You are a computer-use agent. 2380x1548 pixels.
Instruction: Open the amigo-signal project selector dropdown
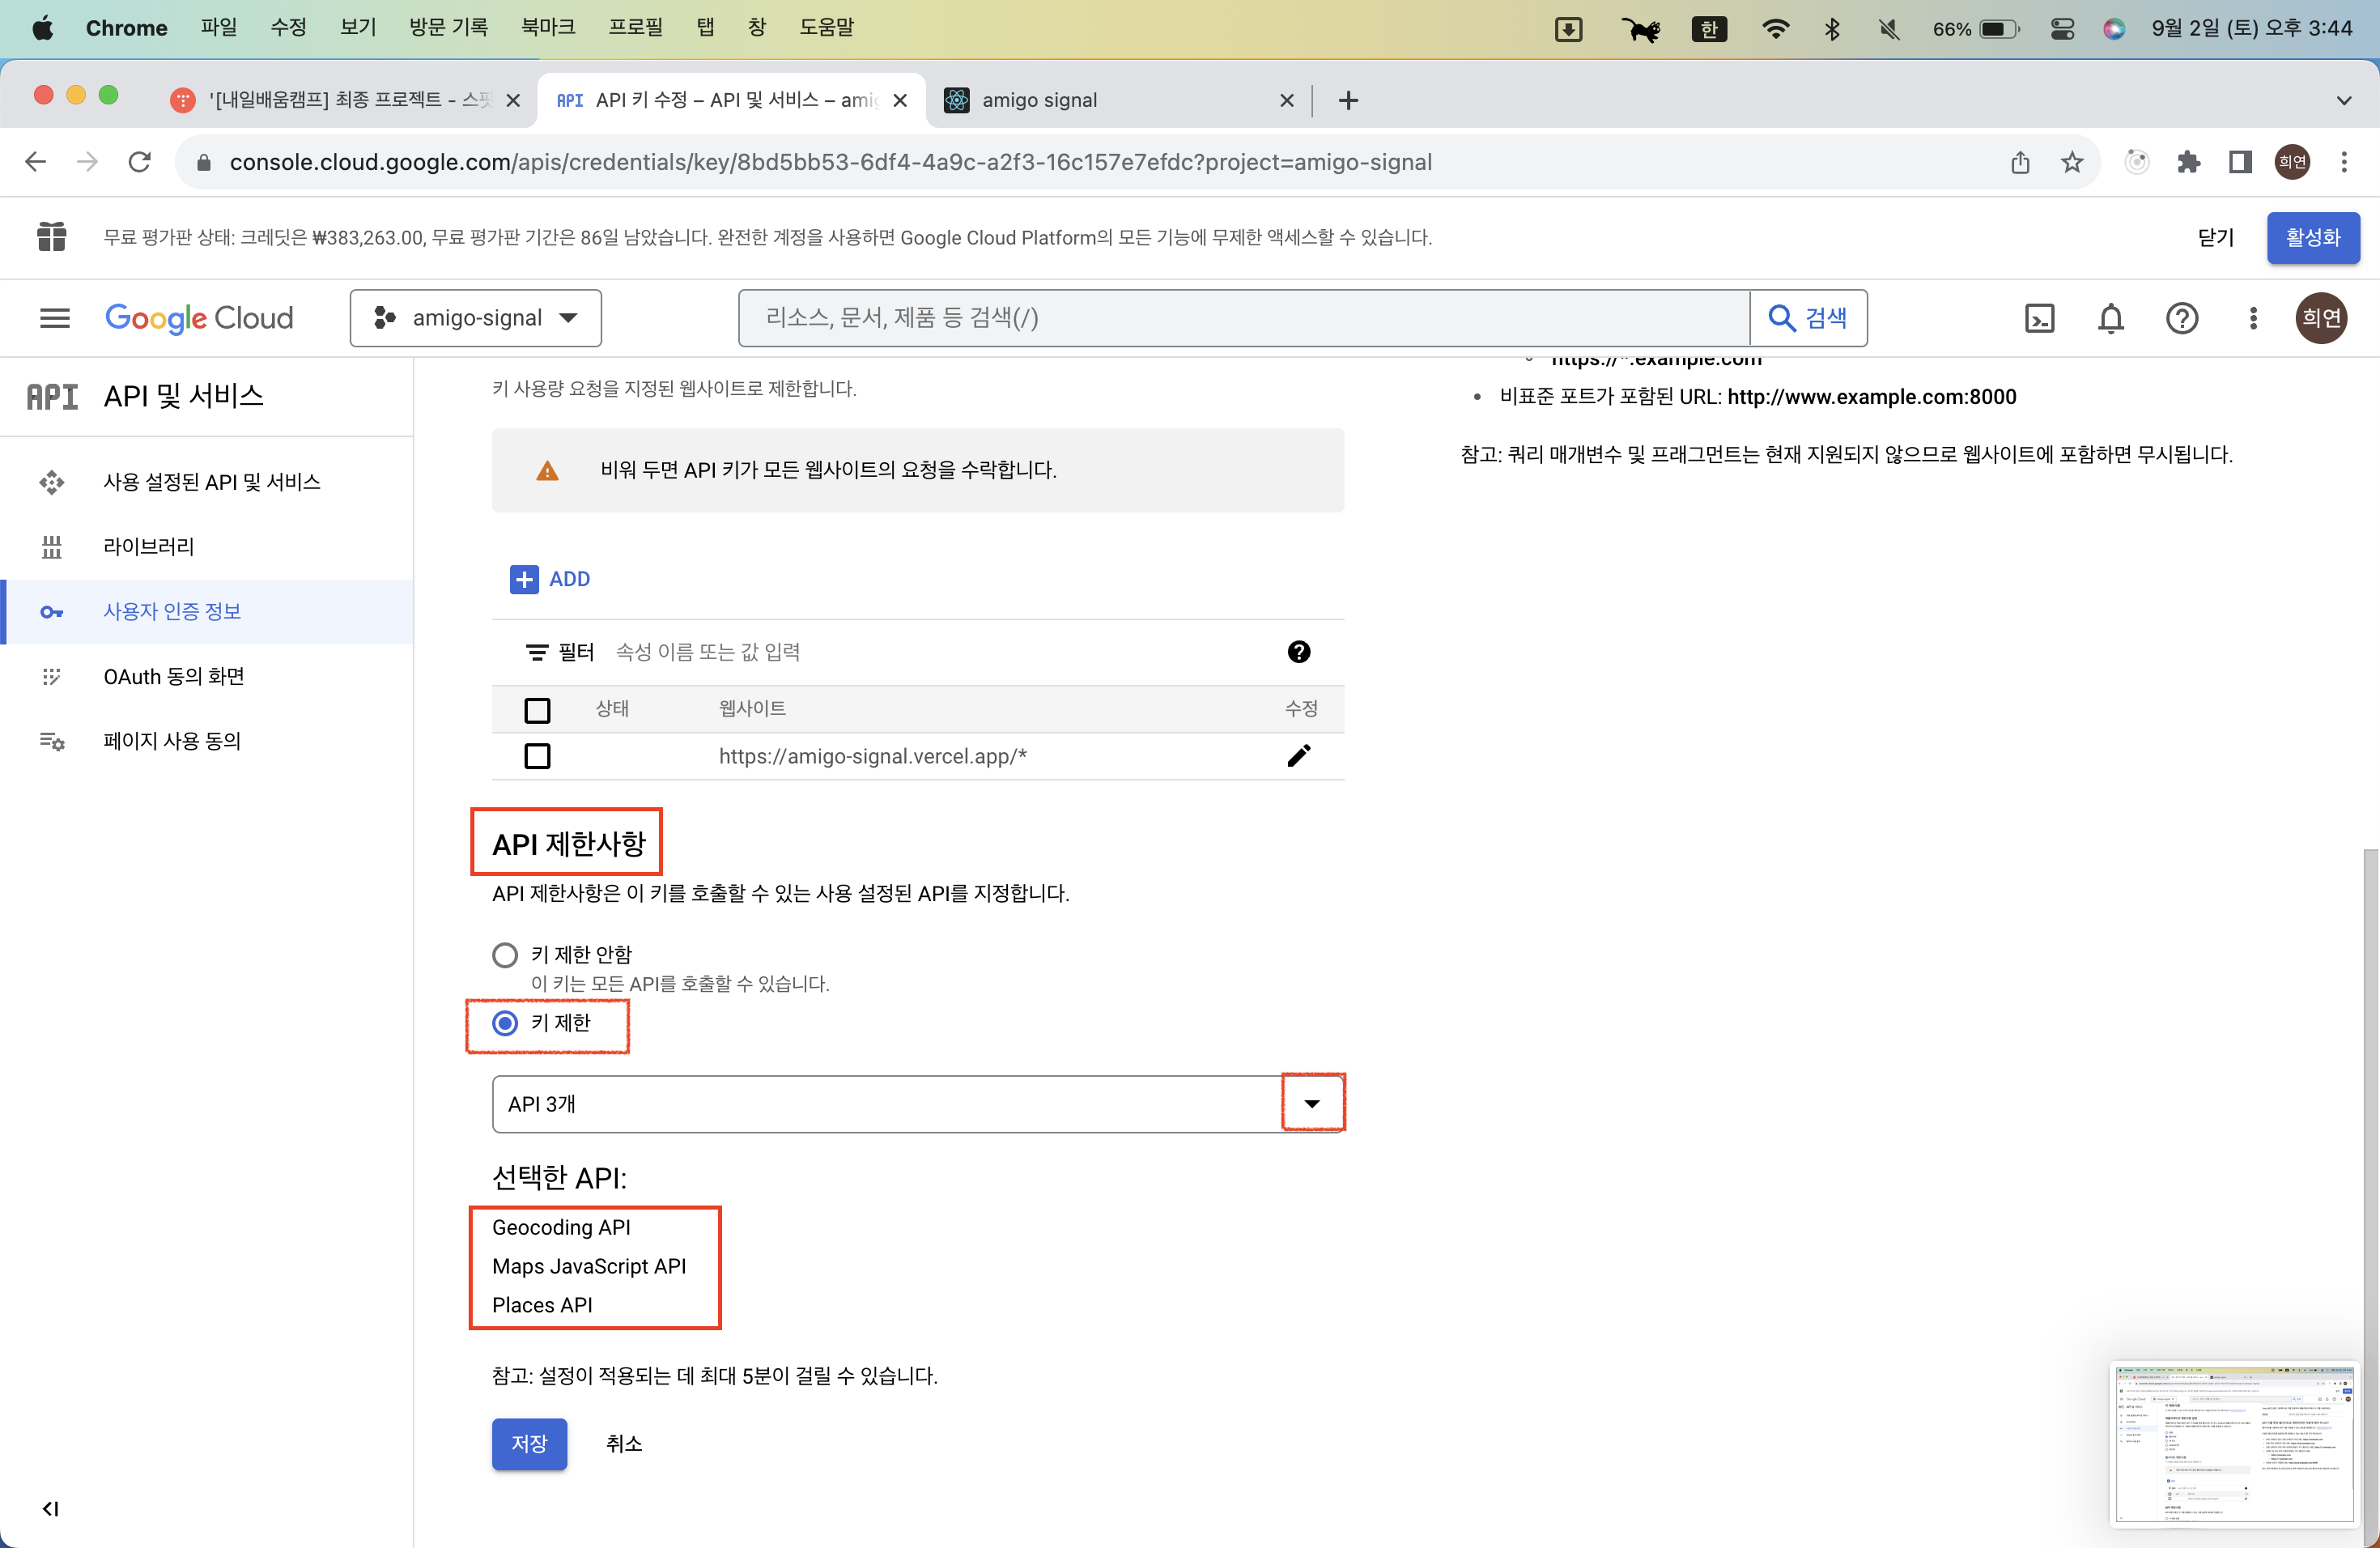tap(476, 318)
